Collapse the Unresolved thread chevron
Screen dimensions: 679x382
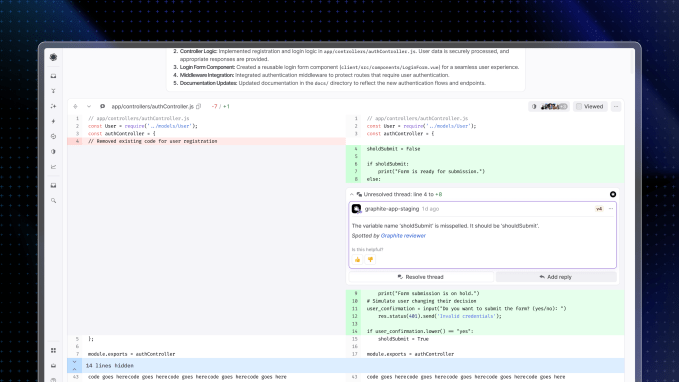[x=352, y=194]
